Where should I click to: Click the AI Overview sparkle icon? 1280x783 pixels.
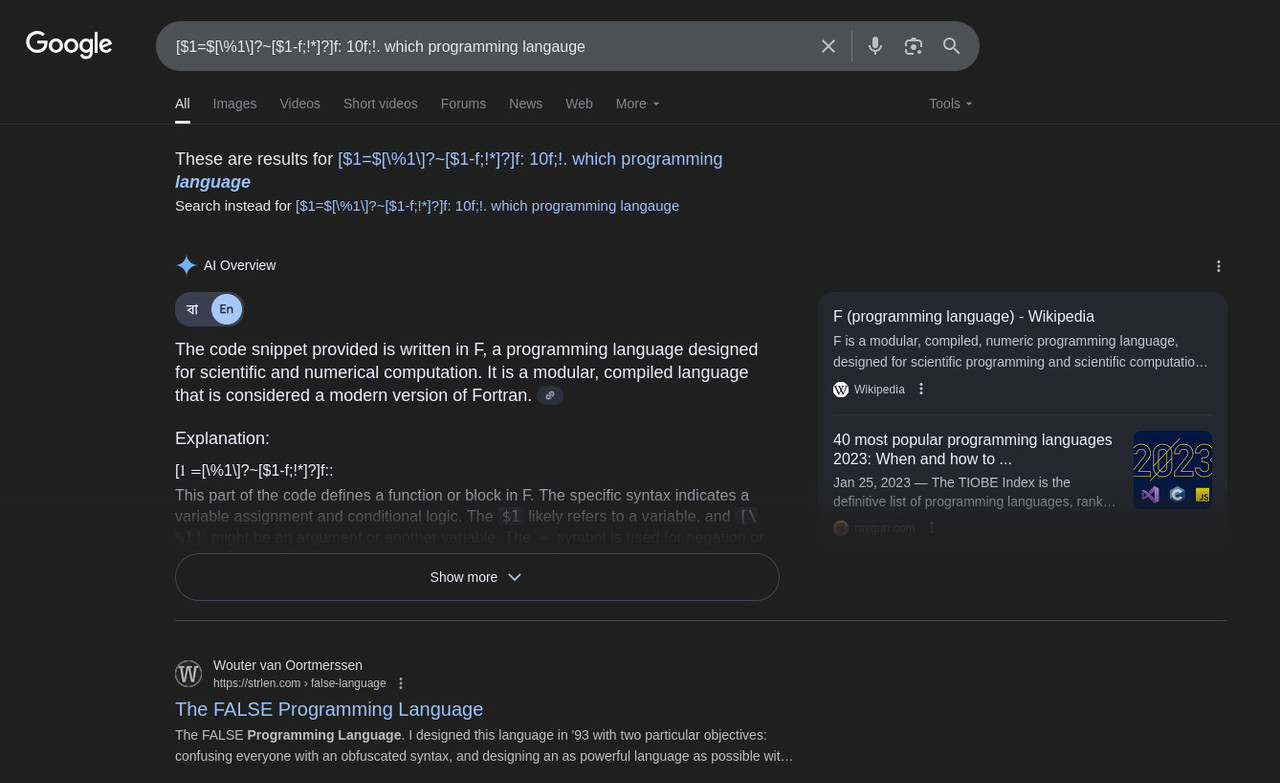[186, 265]
